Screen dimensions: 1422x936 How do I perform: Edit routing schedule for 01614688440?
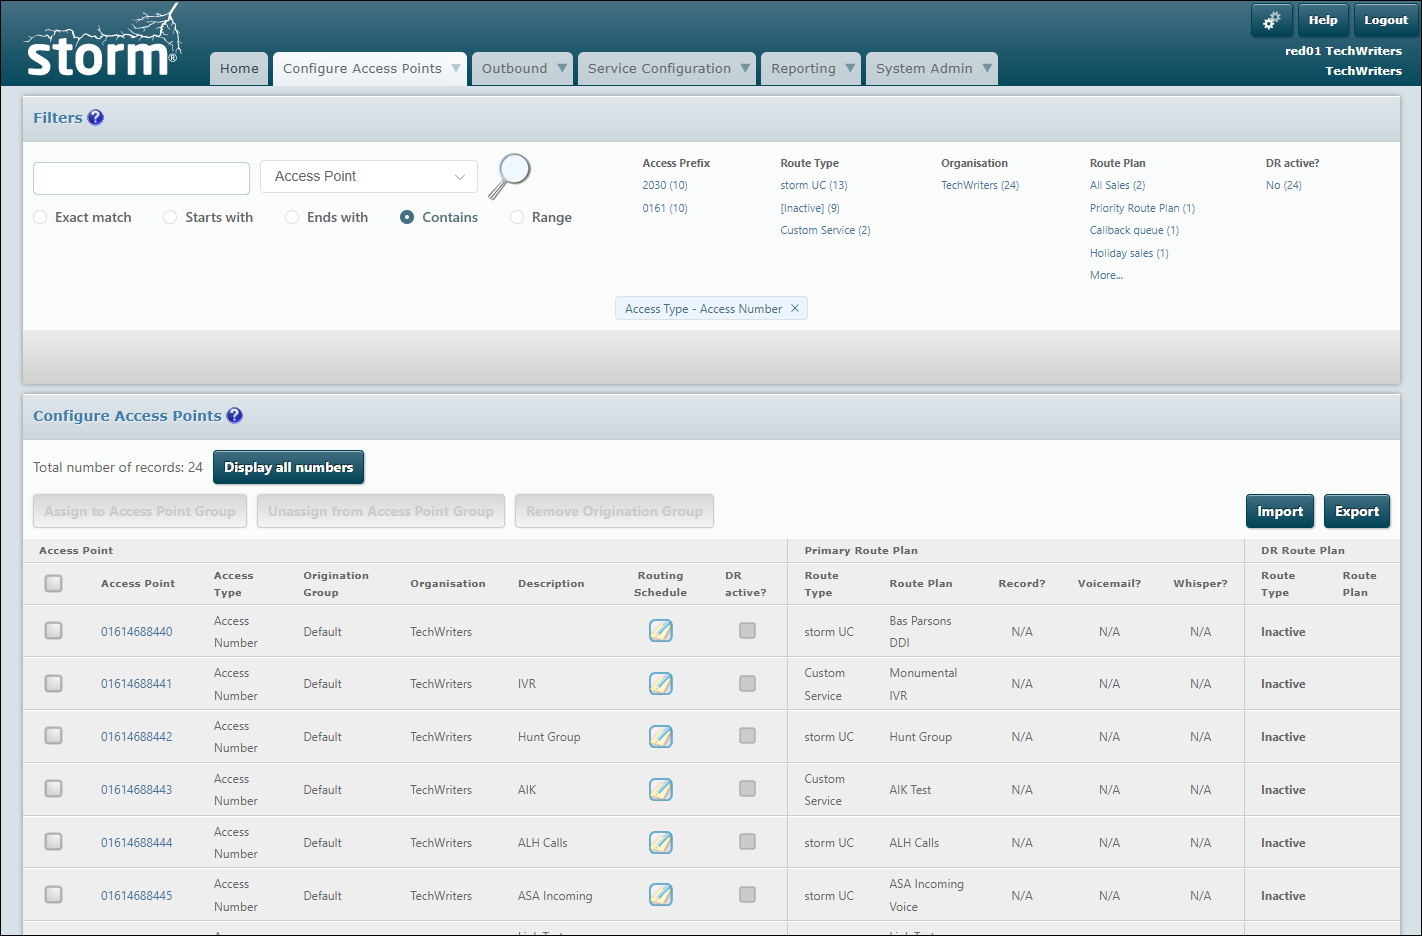[x=661, y=631]
